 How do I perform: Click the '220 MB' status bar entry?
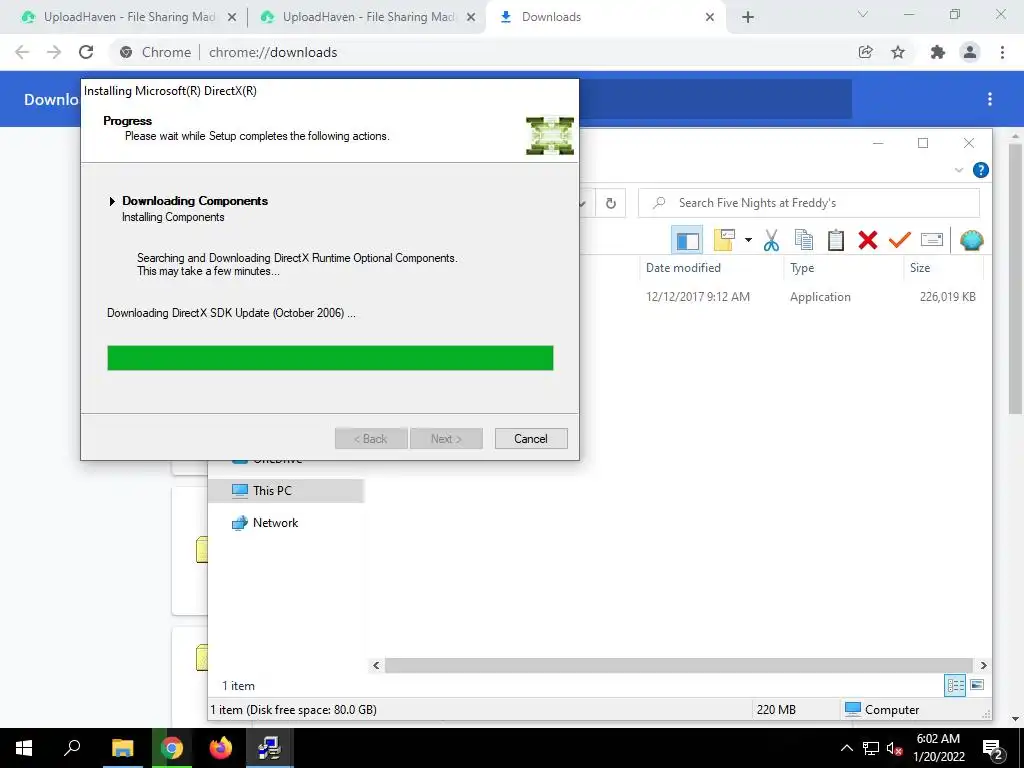pyautogui.click(x=776, y=710)
